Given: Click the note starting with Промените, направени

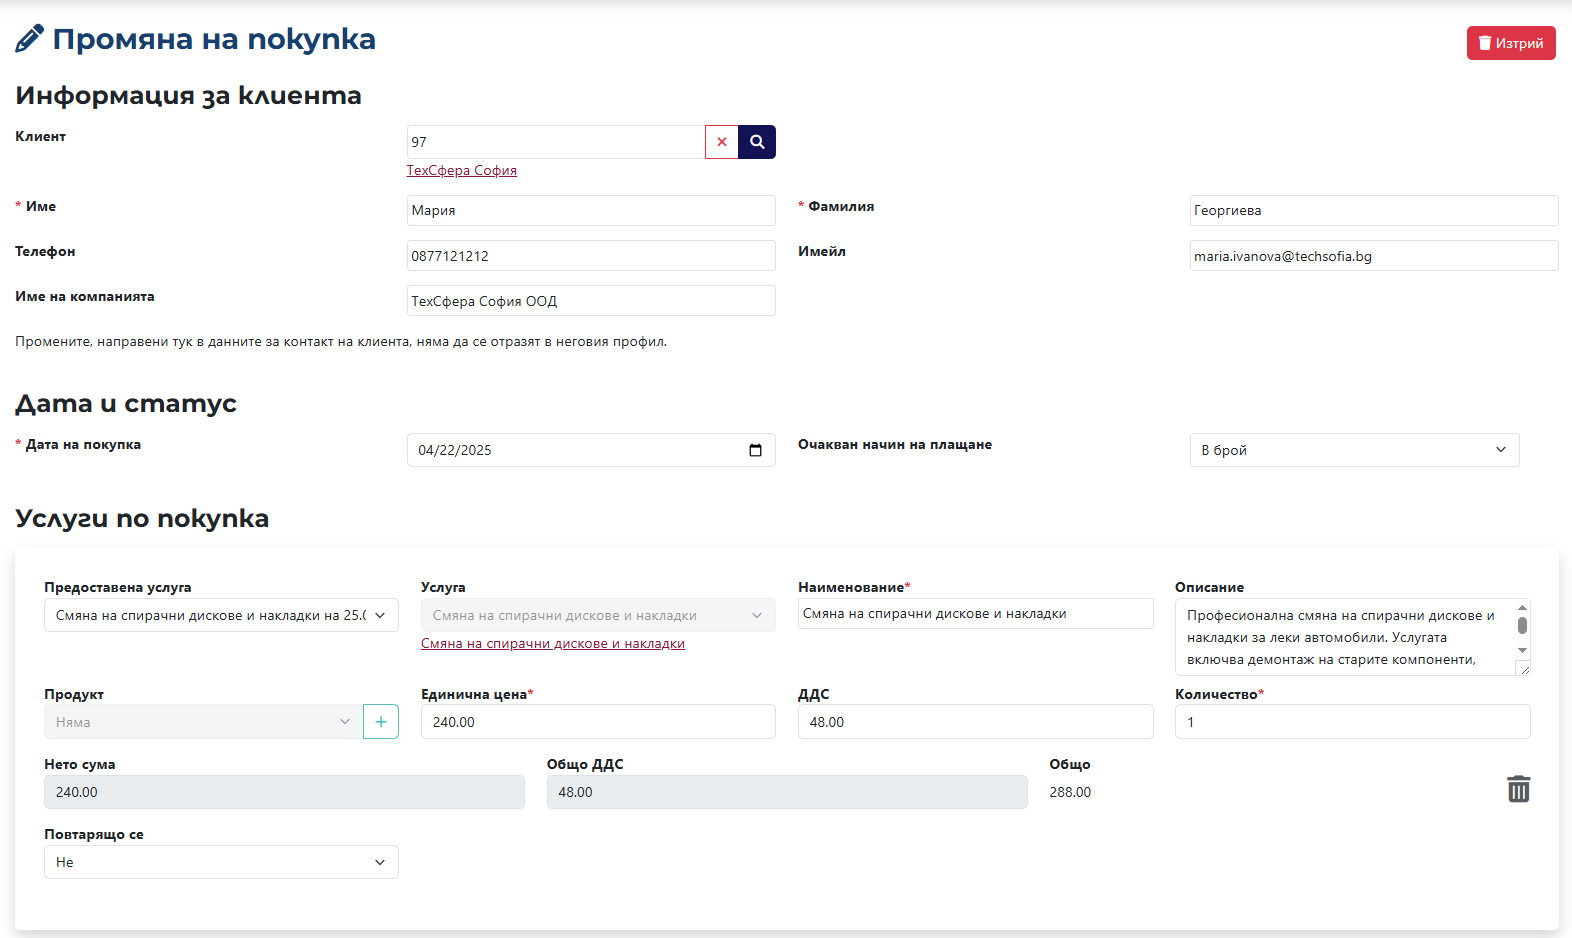Looking at the screenshot, I should (341, 342).
